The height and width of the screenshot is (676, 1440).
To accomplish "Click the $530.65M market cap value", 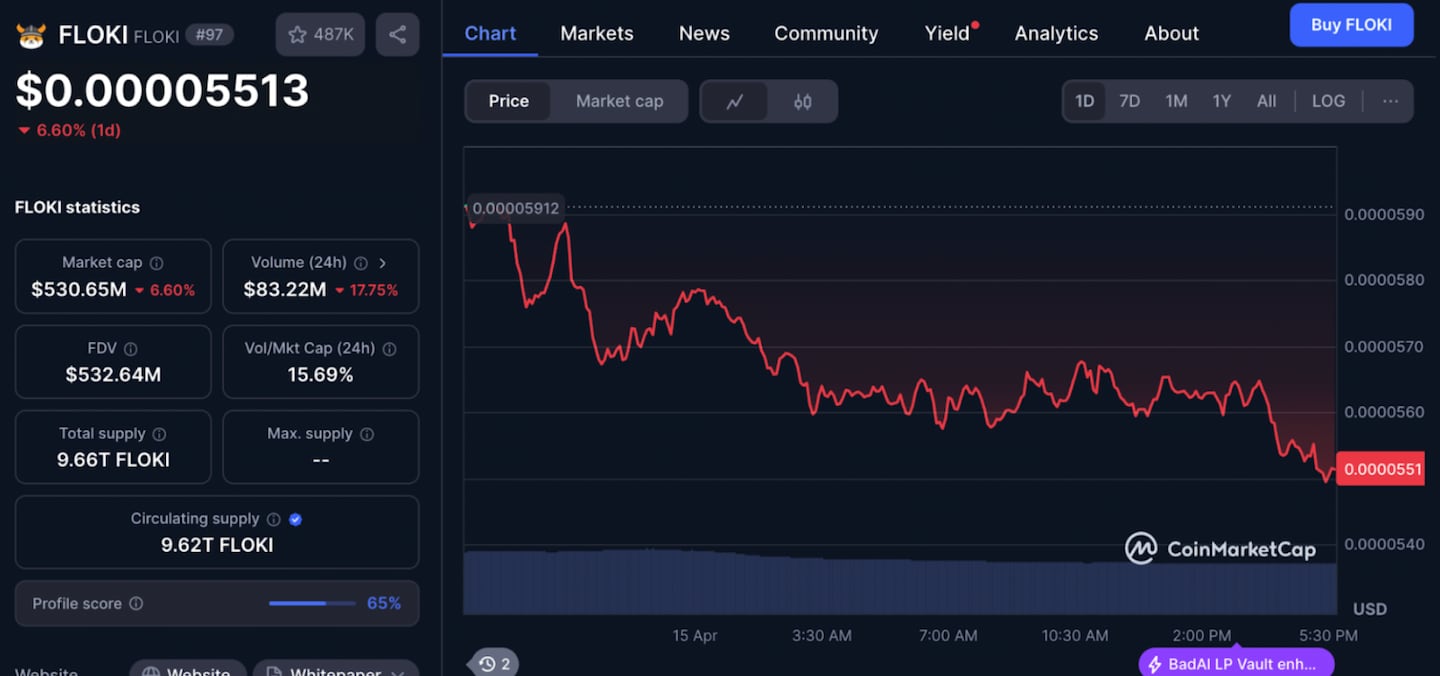I will coord(79,290).
